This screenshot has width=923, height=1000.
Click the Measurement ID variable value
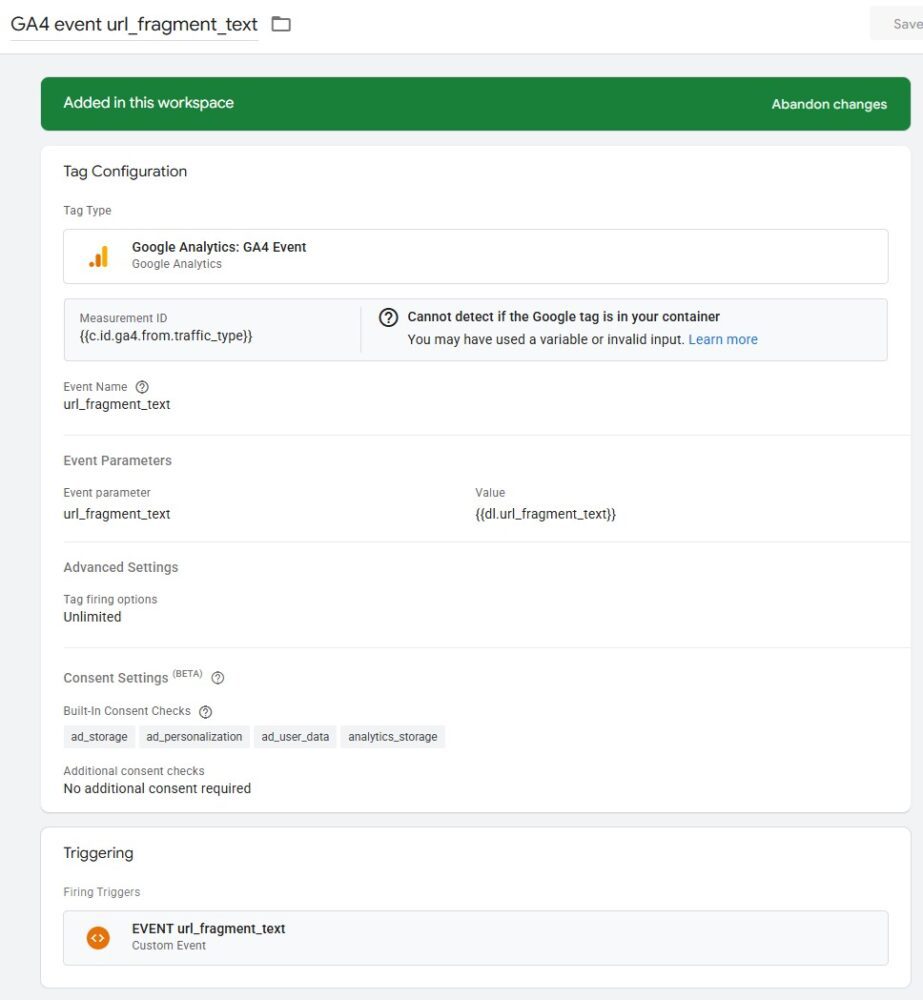click(x=166, y=336)
